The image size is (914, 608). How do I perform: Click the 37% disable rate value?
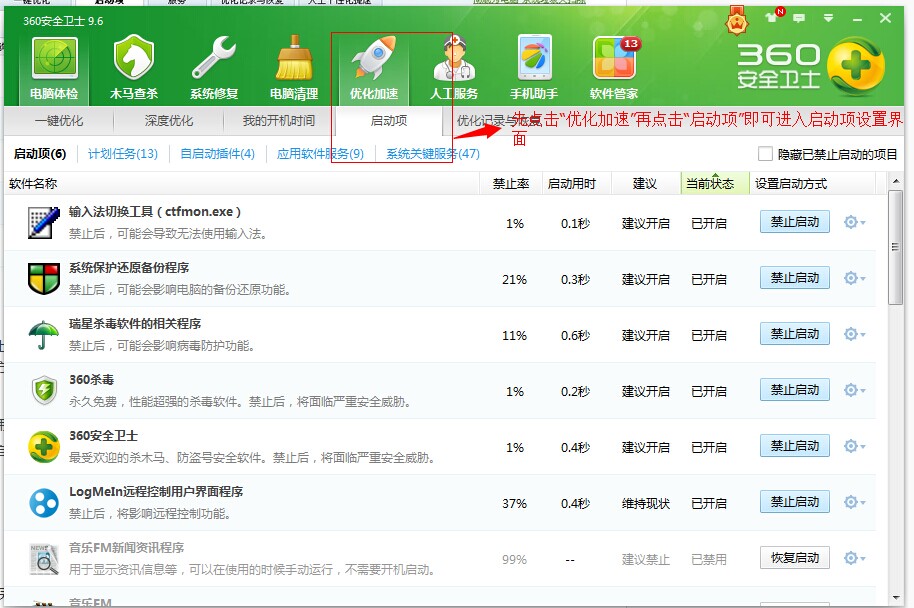tap(514, 503)
